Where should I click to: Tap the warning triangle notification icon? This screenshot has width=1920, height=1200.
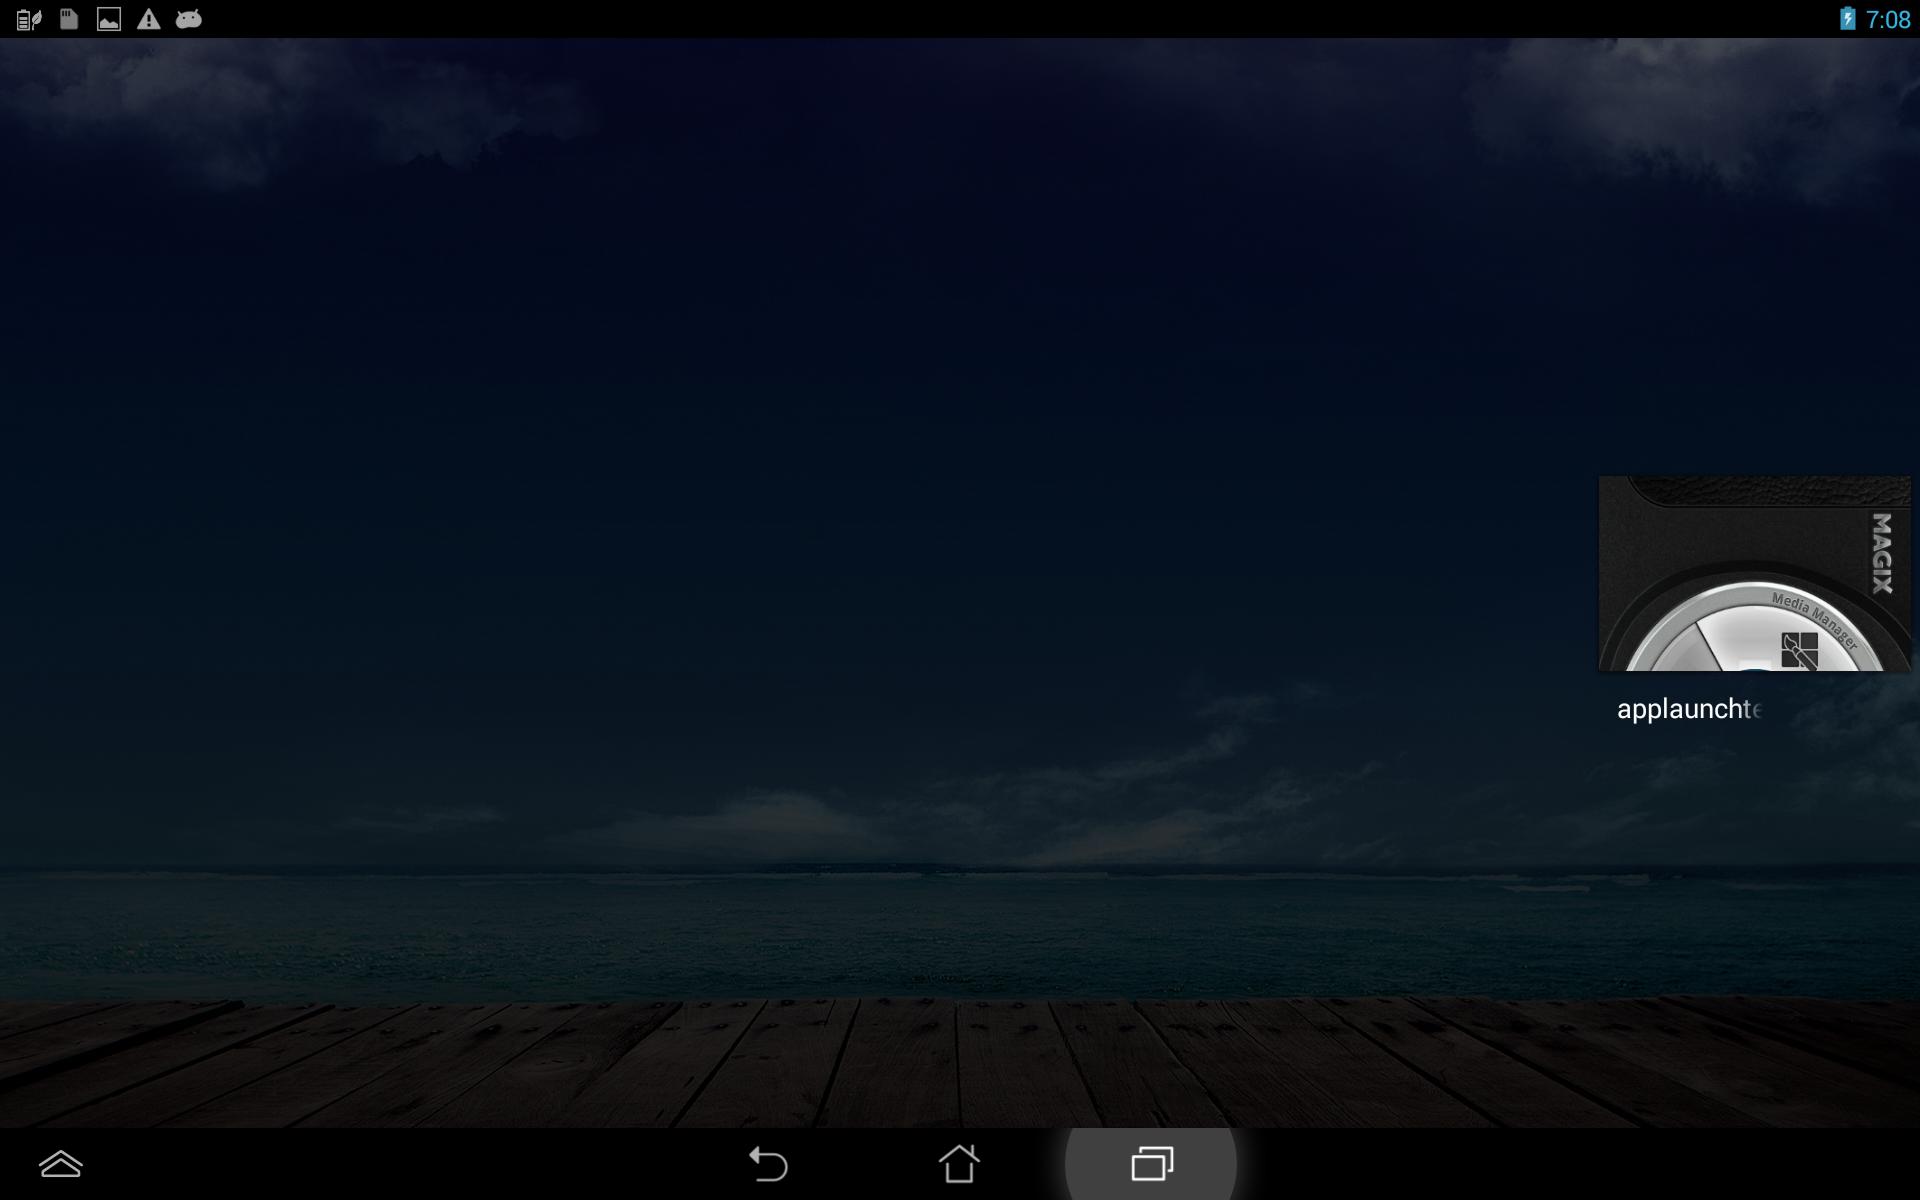(x=148, y=19)
